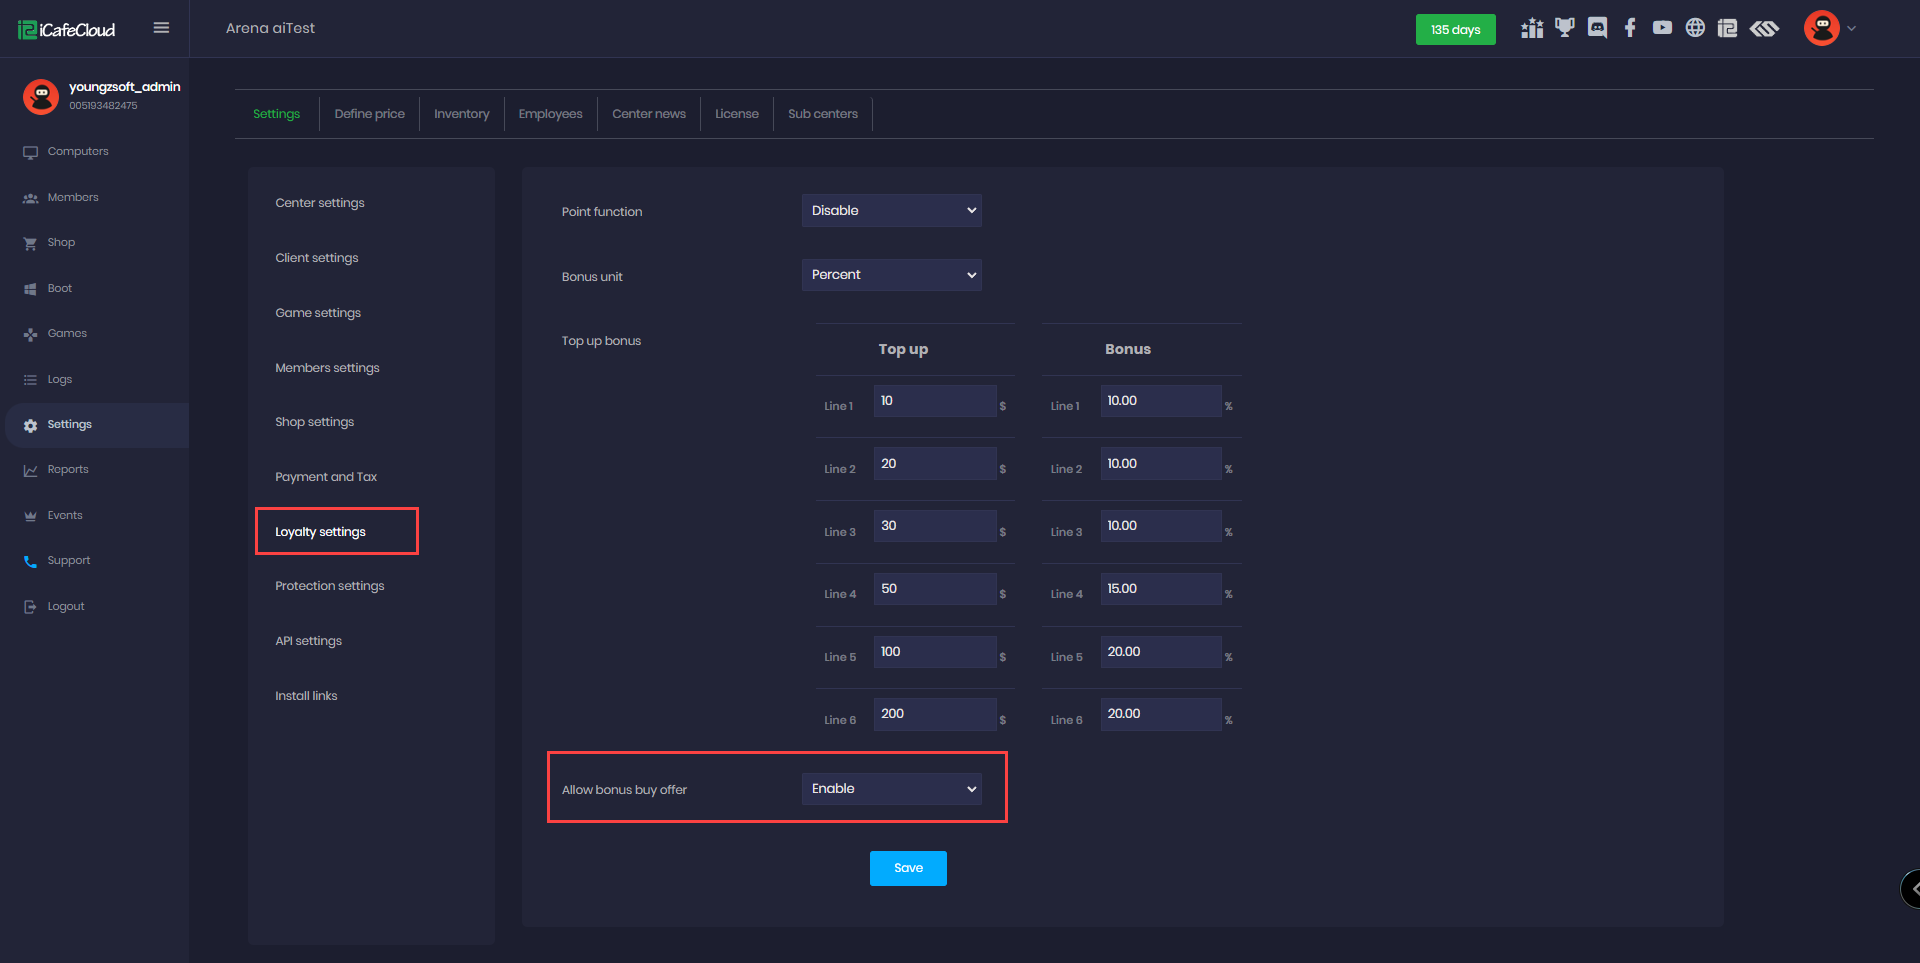This screenshot has height=963, width=1920.
Task: Open the YouTube icon link
Action: 1662,28
